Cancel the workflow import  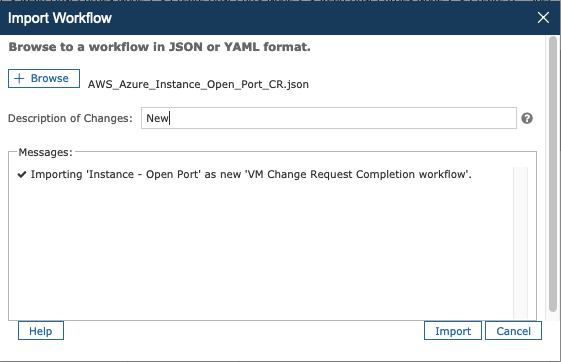tap(513, 331)
